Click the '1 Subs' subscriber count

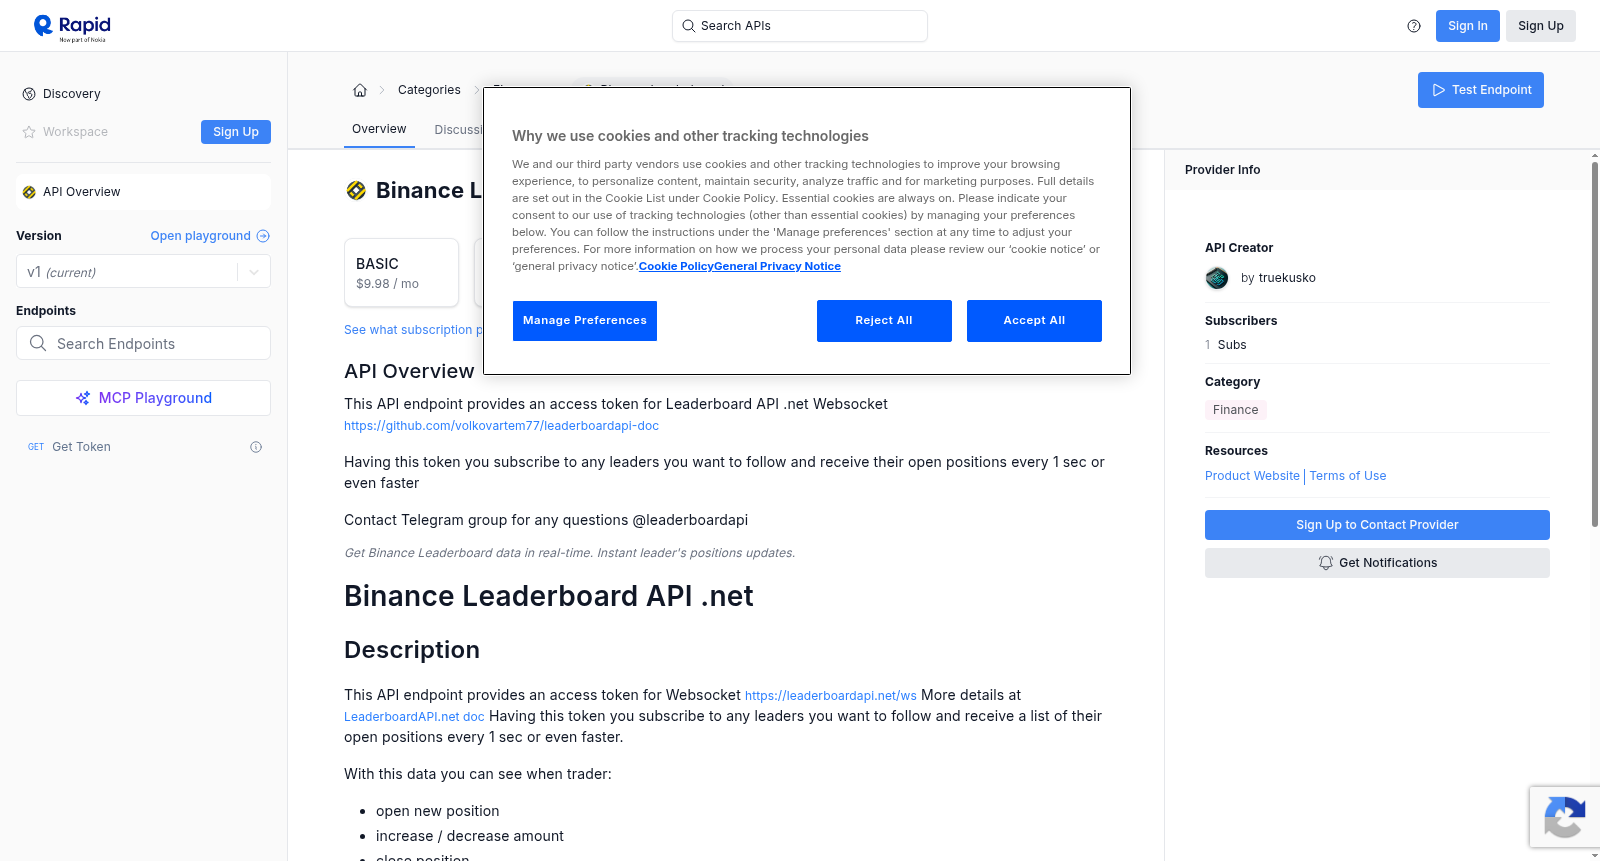(x=1226, y=345)
